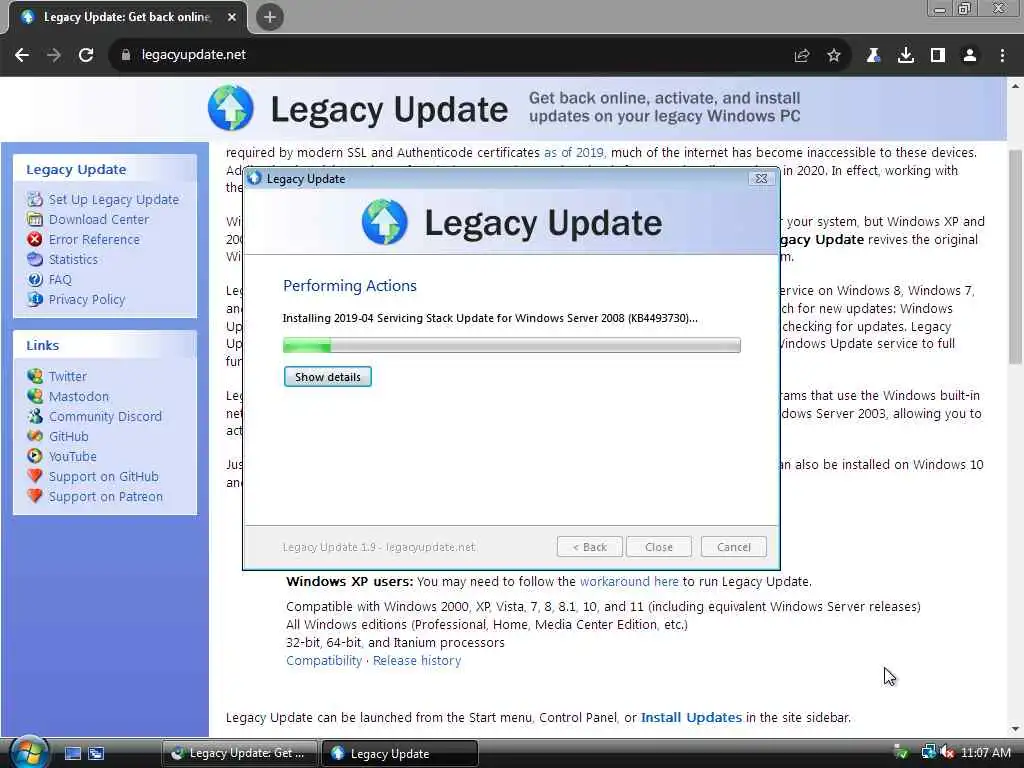The height and width of the screenshot is (768, 1024).
Task: Follow the Twitter link text
Action: point(67,376)
